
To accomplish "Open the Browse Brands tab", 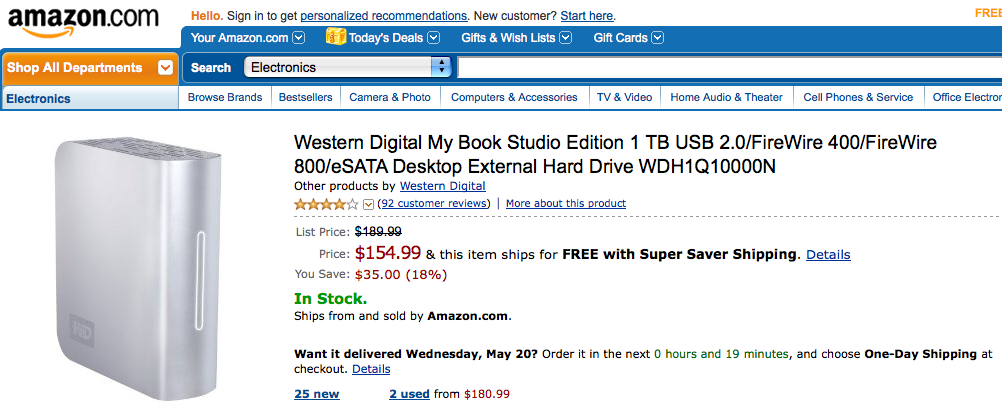I will click(225, 97).
